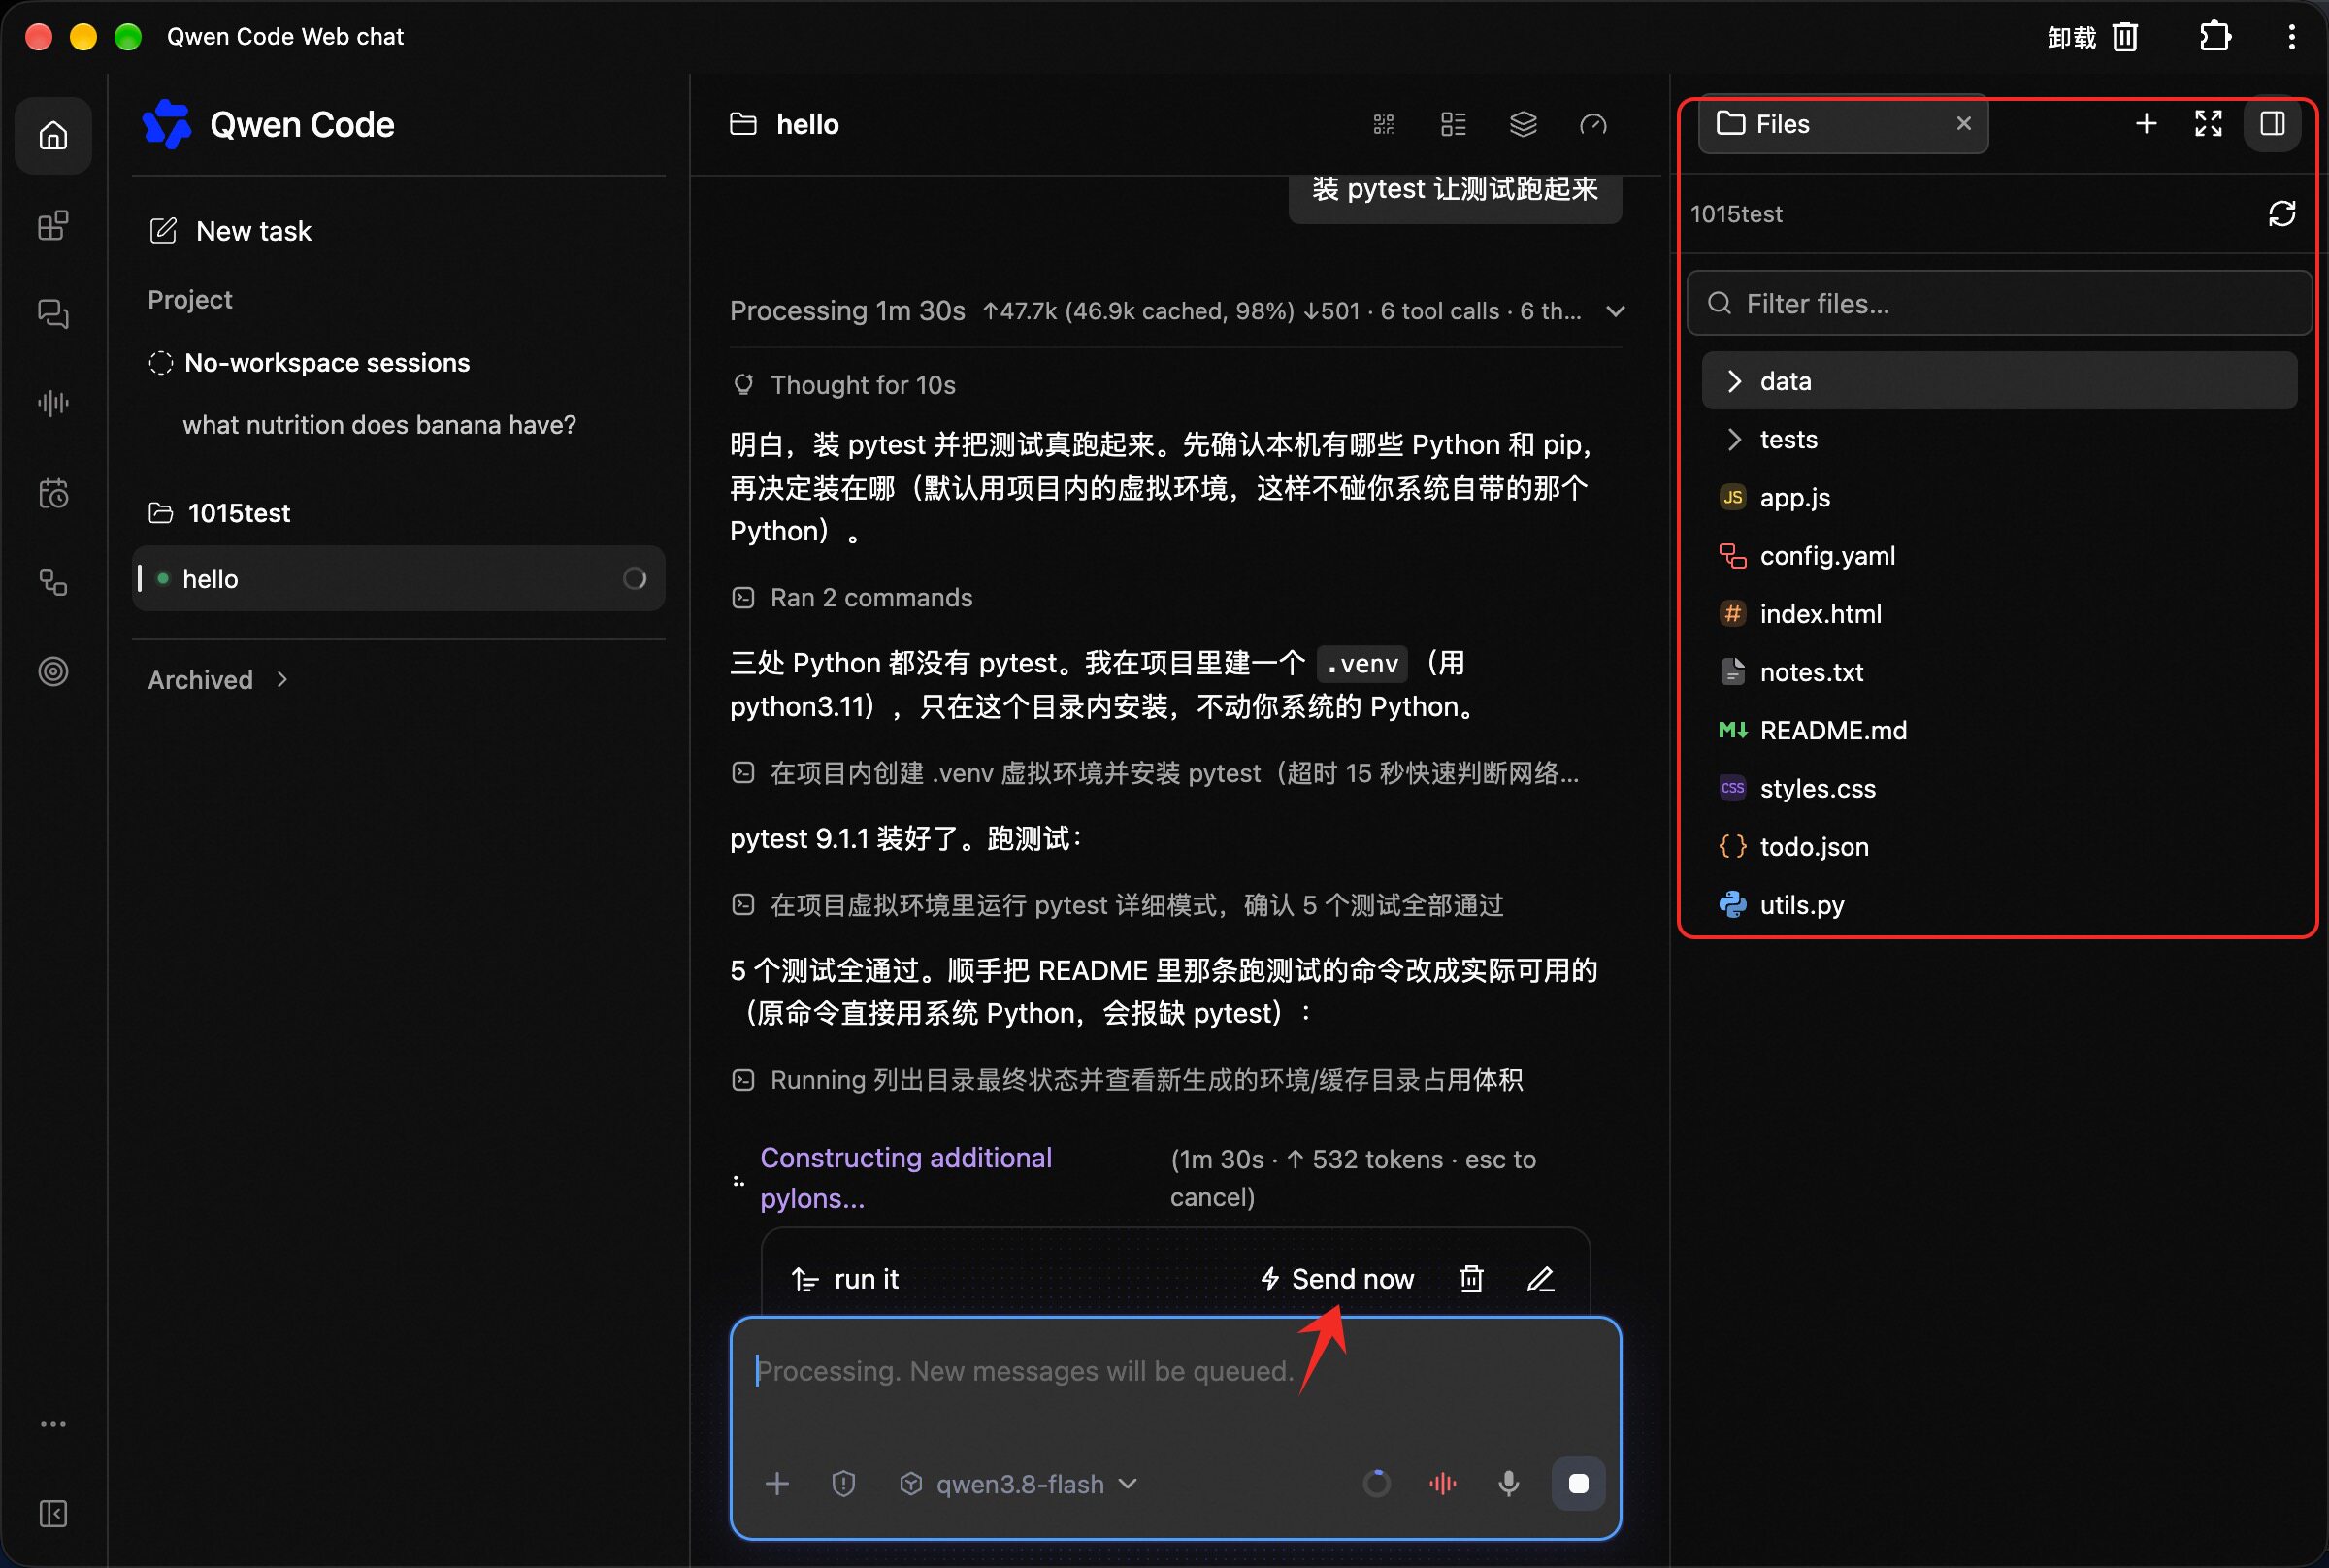Click the Filter files search box
The image size is (2329, 1568).
[1998, 303]
